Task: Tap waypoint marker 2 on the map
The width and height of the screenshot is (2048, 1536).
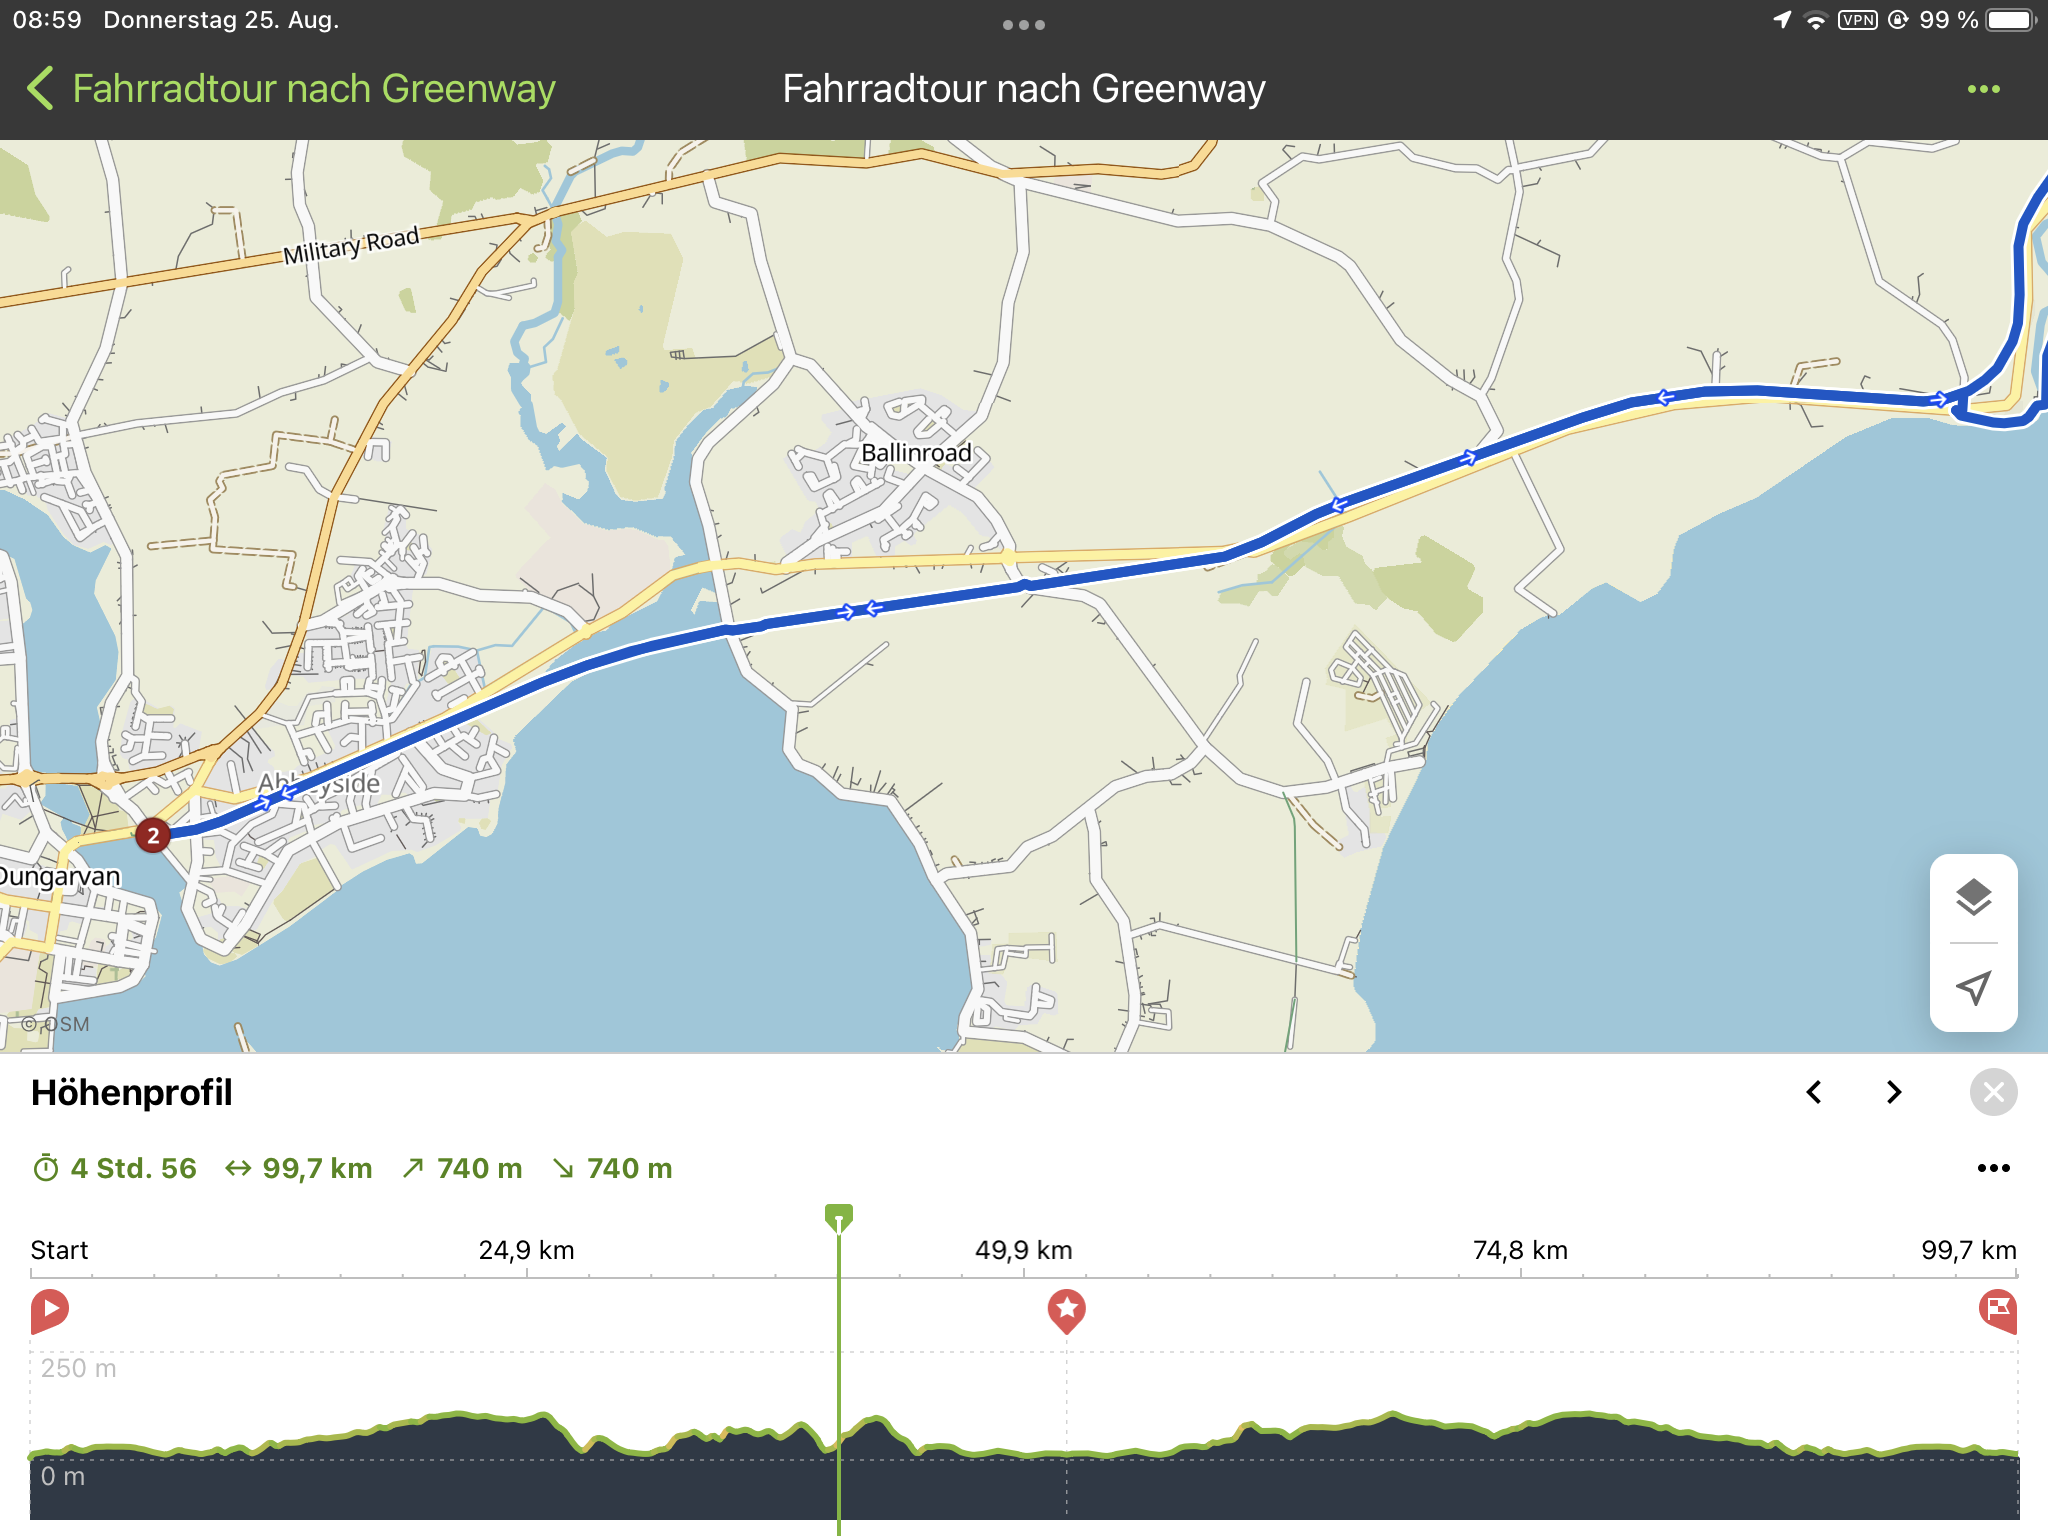Action: [x=152, y=835]
